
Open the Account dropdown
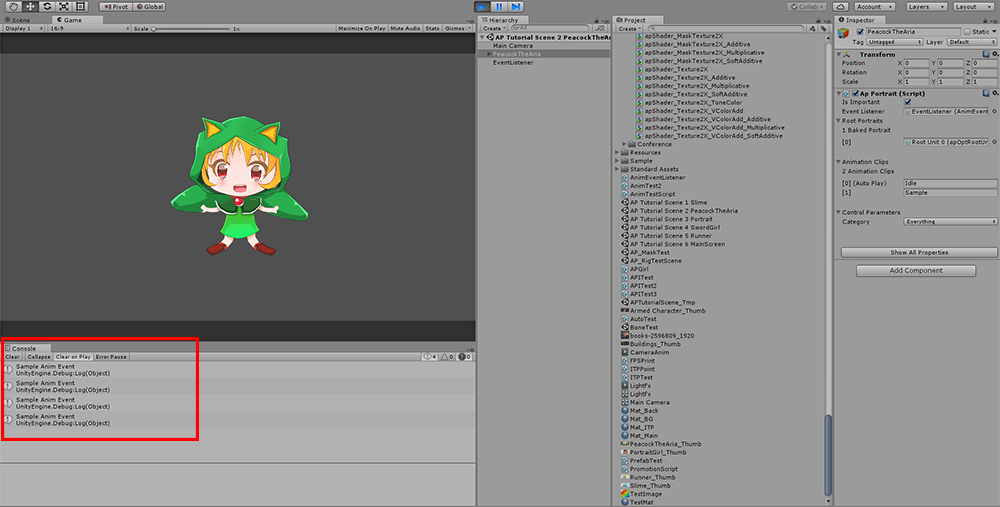pos(874,6)
